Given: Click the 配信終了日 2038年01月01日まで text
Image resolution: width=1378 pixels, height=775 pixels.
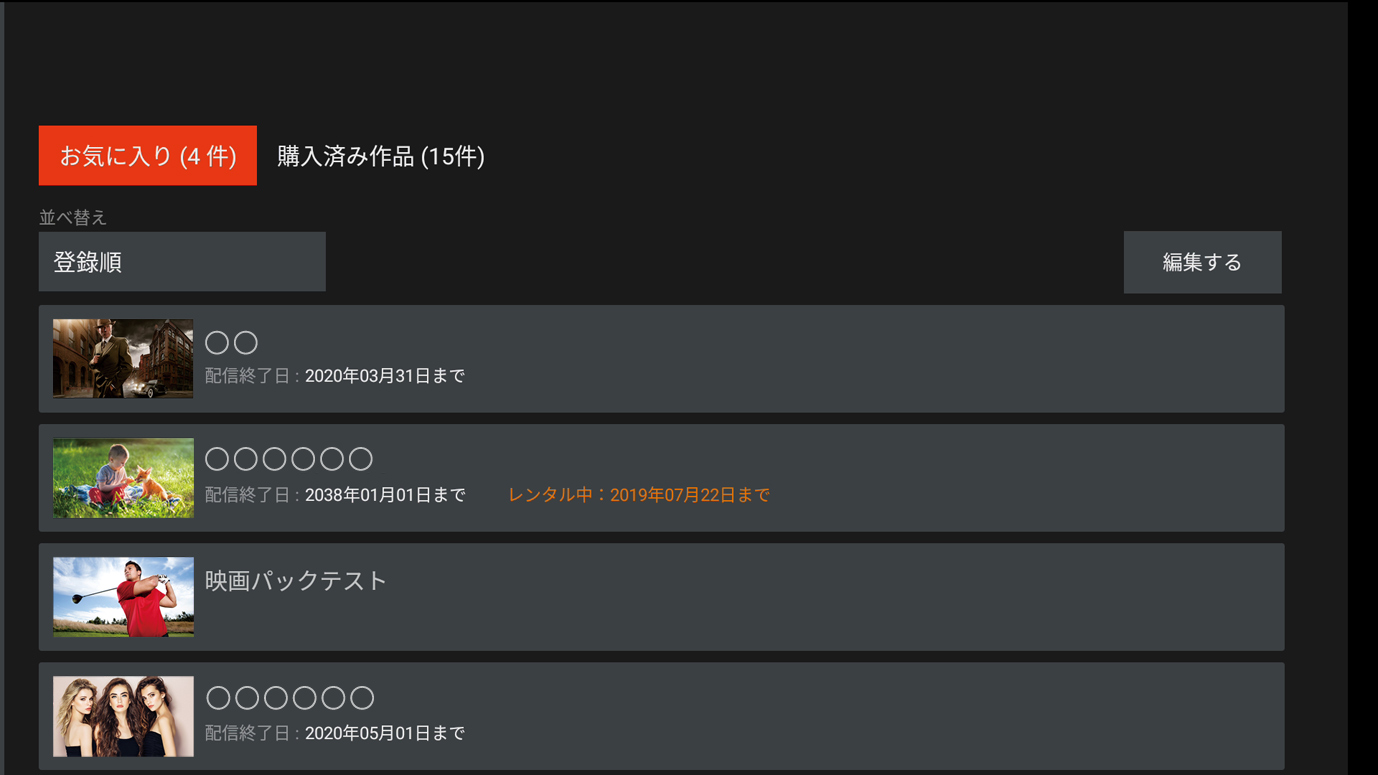Looking at the screenshot, I should tap(335, 495).
